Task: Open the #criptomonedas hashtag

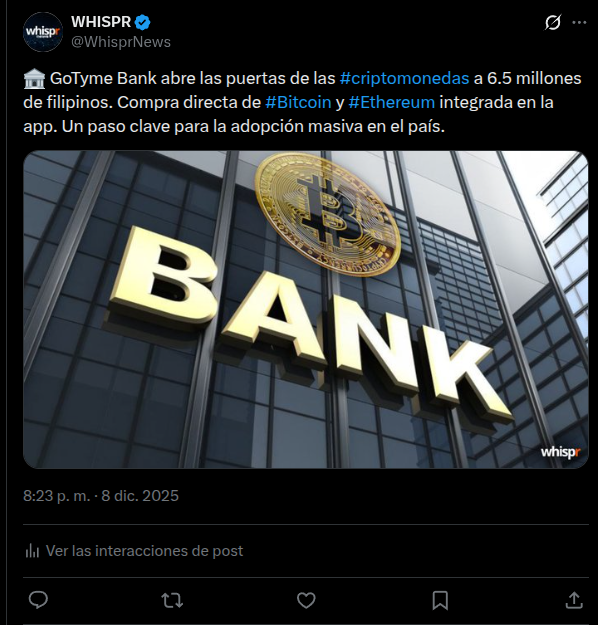Action: [404, 79]
